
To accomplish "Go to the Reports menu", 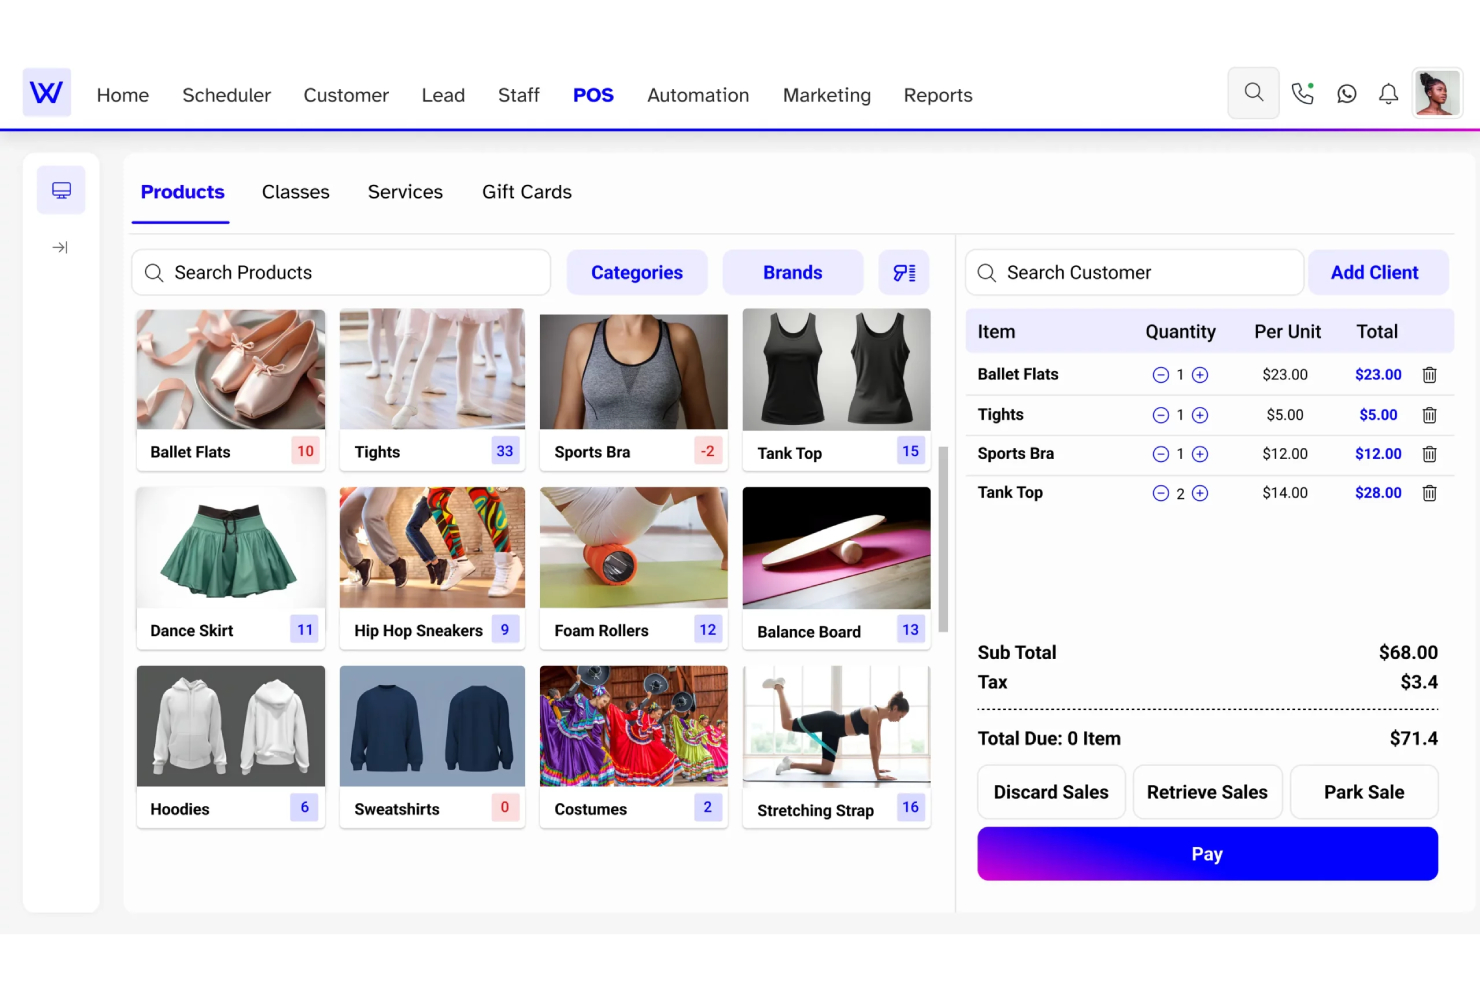I will [938, 95].
